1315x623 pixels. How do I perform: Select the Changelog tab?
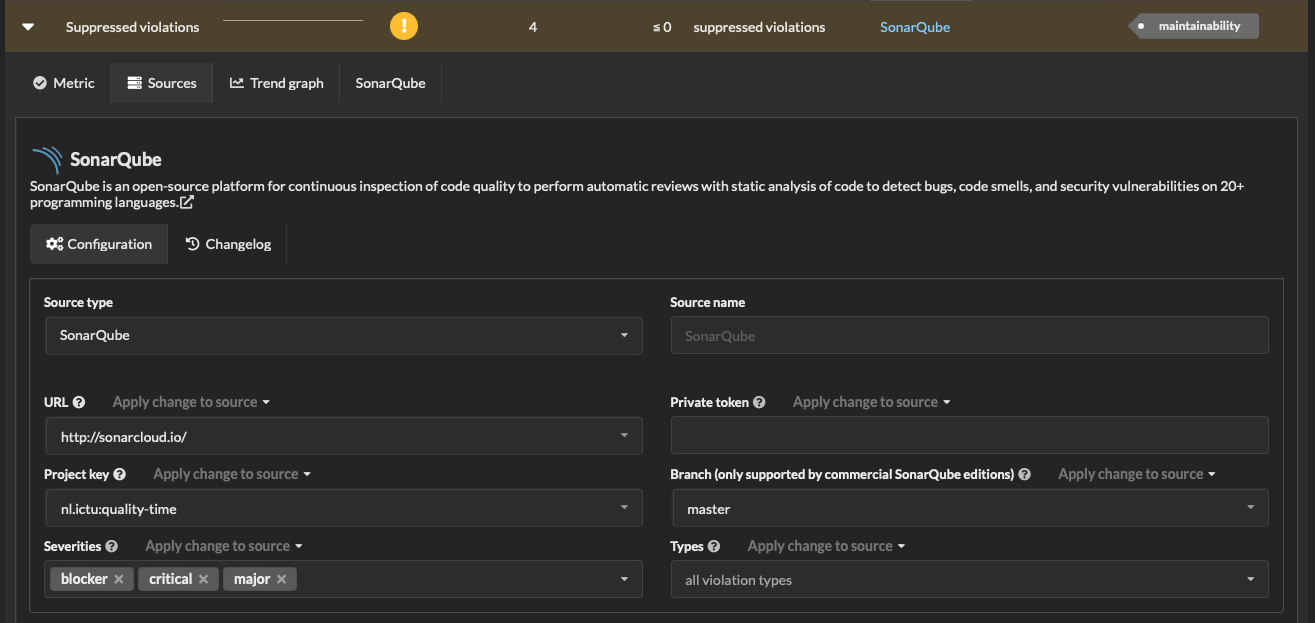point(228,244)
